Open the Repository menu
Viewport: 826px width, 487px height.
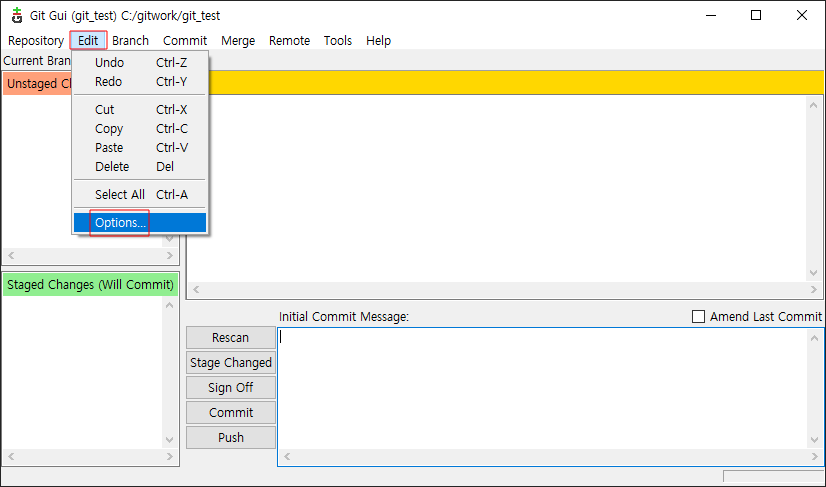[36, 41]
